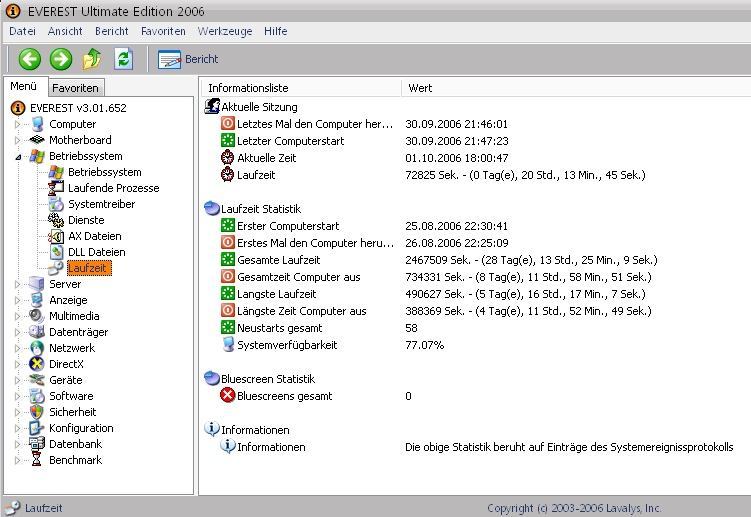Viewport: 751px width, 517px height.
Task: Click the DLL Dateien icon
Action: pyautogui.click(x=56, y=252)
